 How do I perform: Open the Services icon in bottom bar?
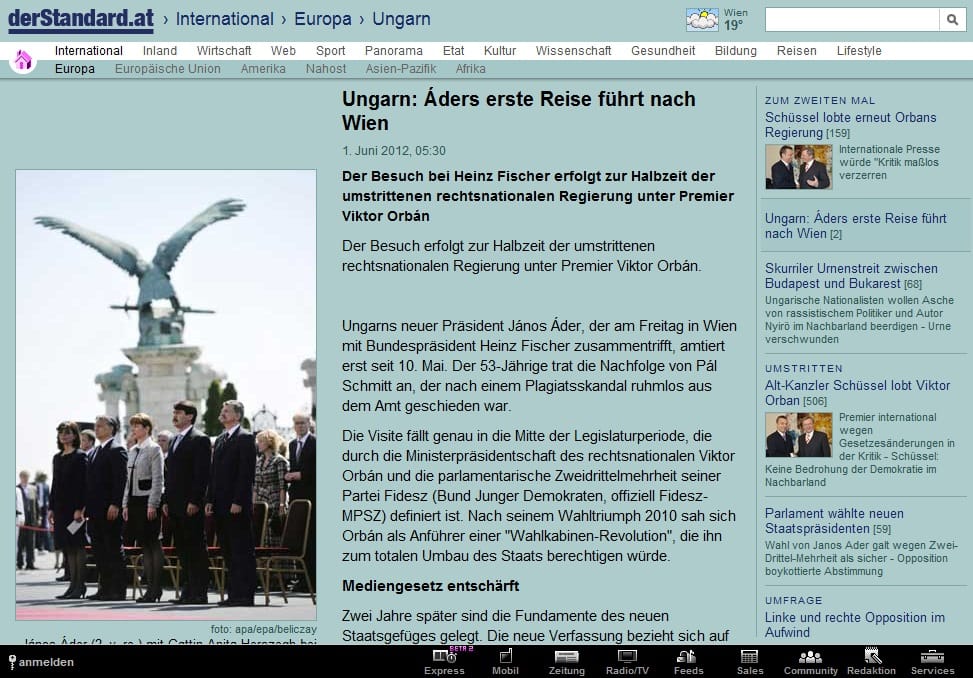pos(933,662)
